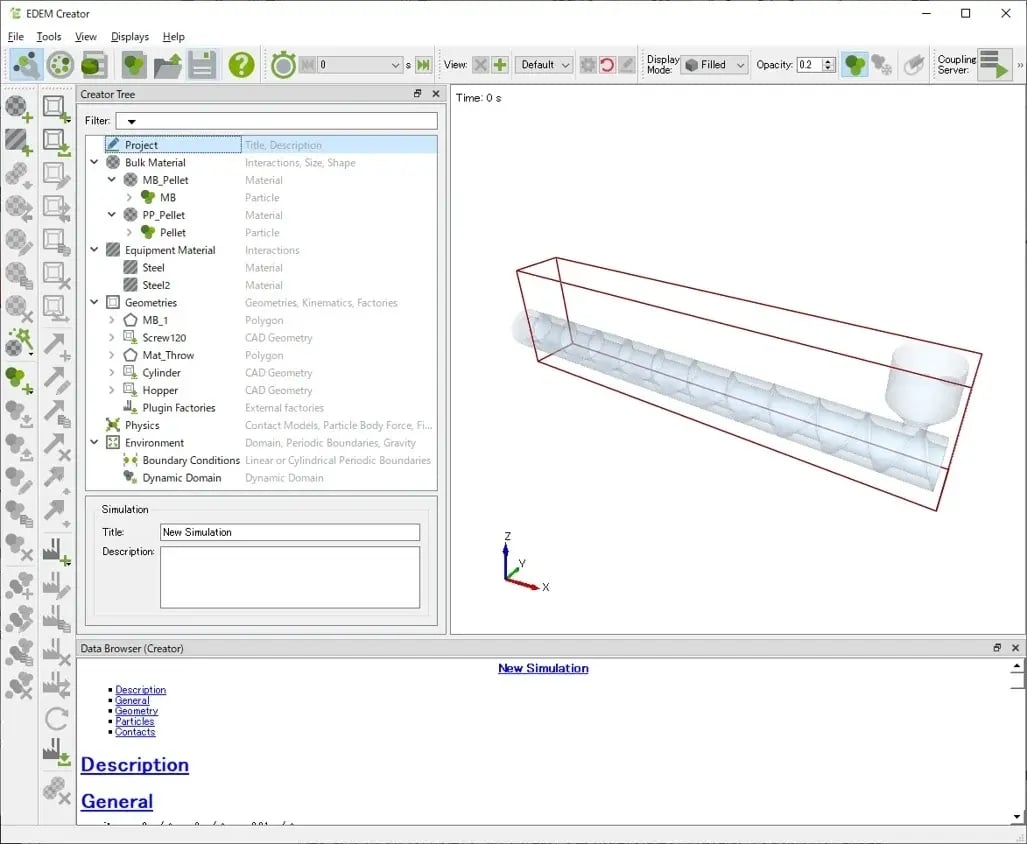Select Dynamic Domain tree item
The height and width of the screenshot is (844, 1027).
pyautogui.click(x=181, y=477)
